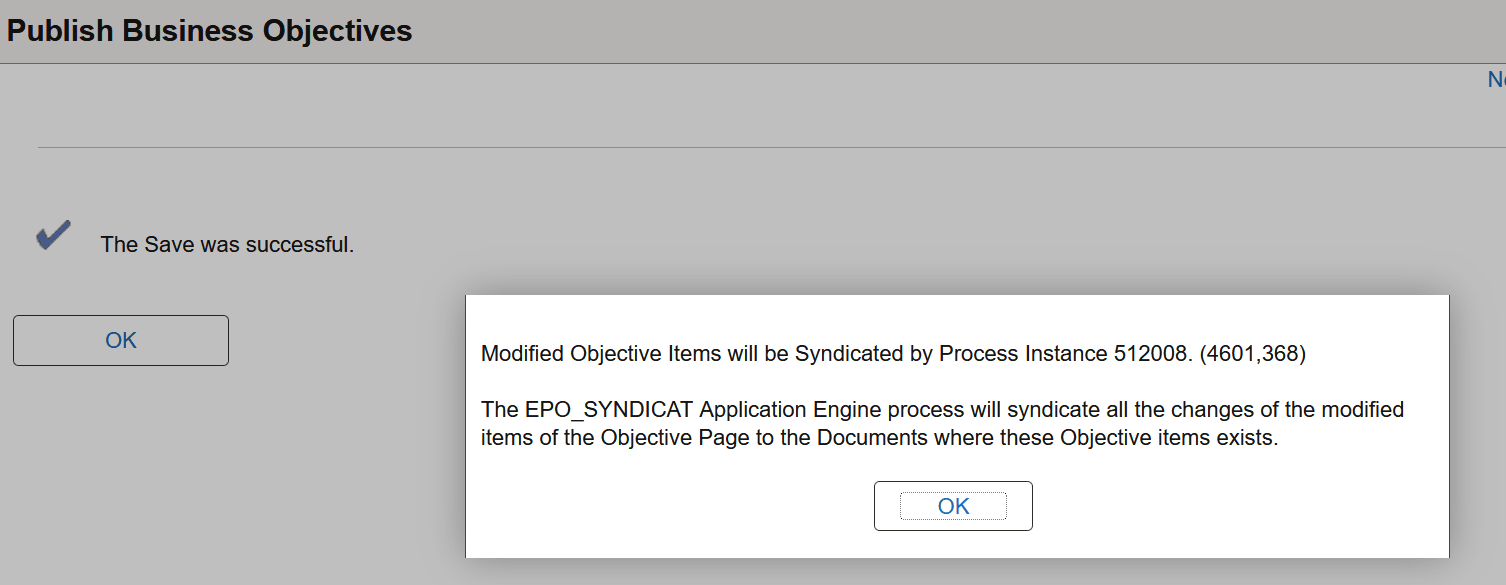Click OK on the Publish Business Objectives page
The image size is (1506, 585).
(x=120, y=340)
